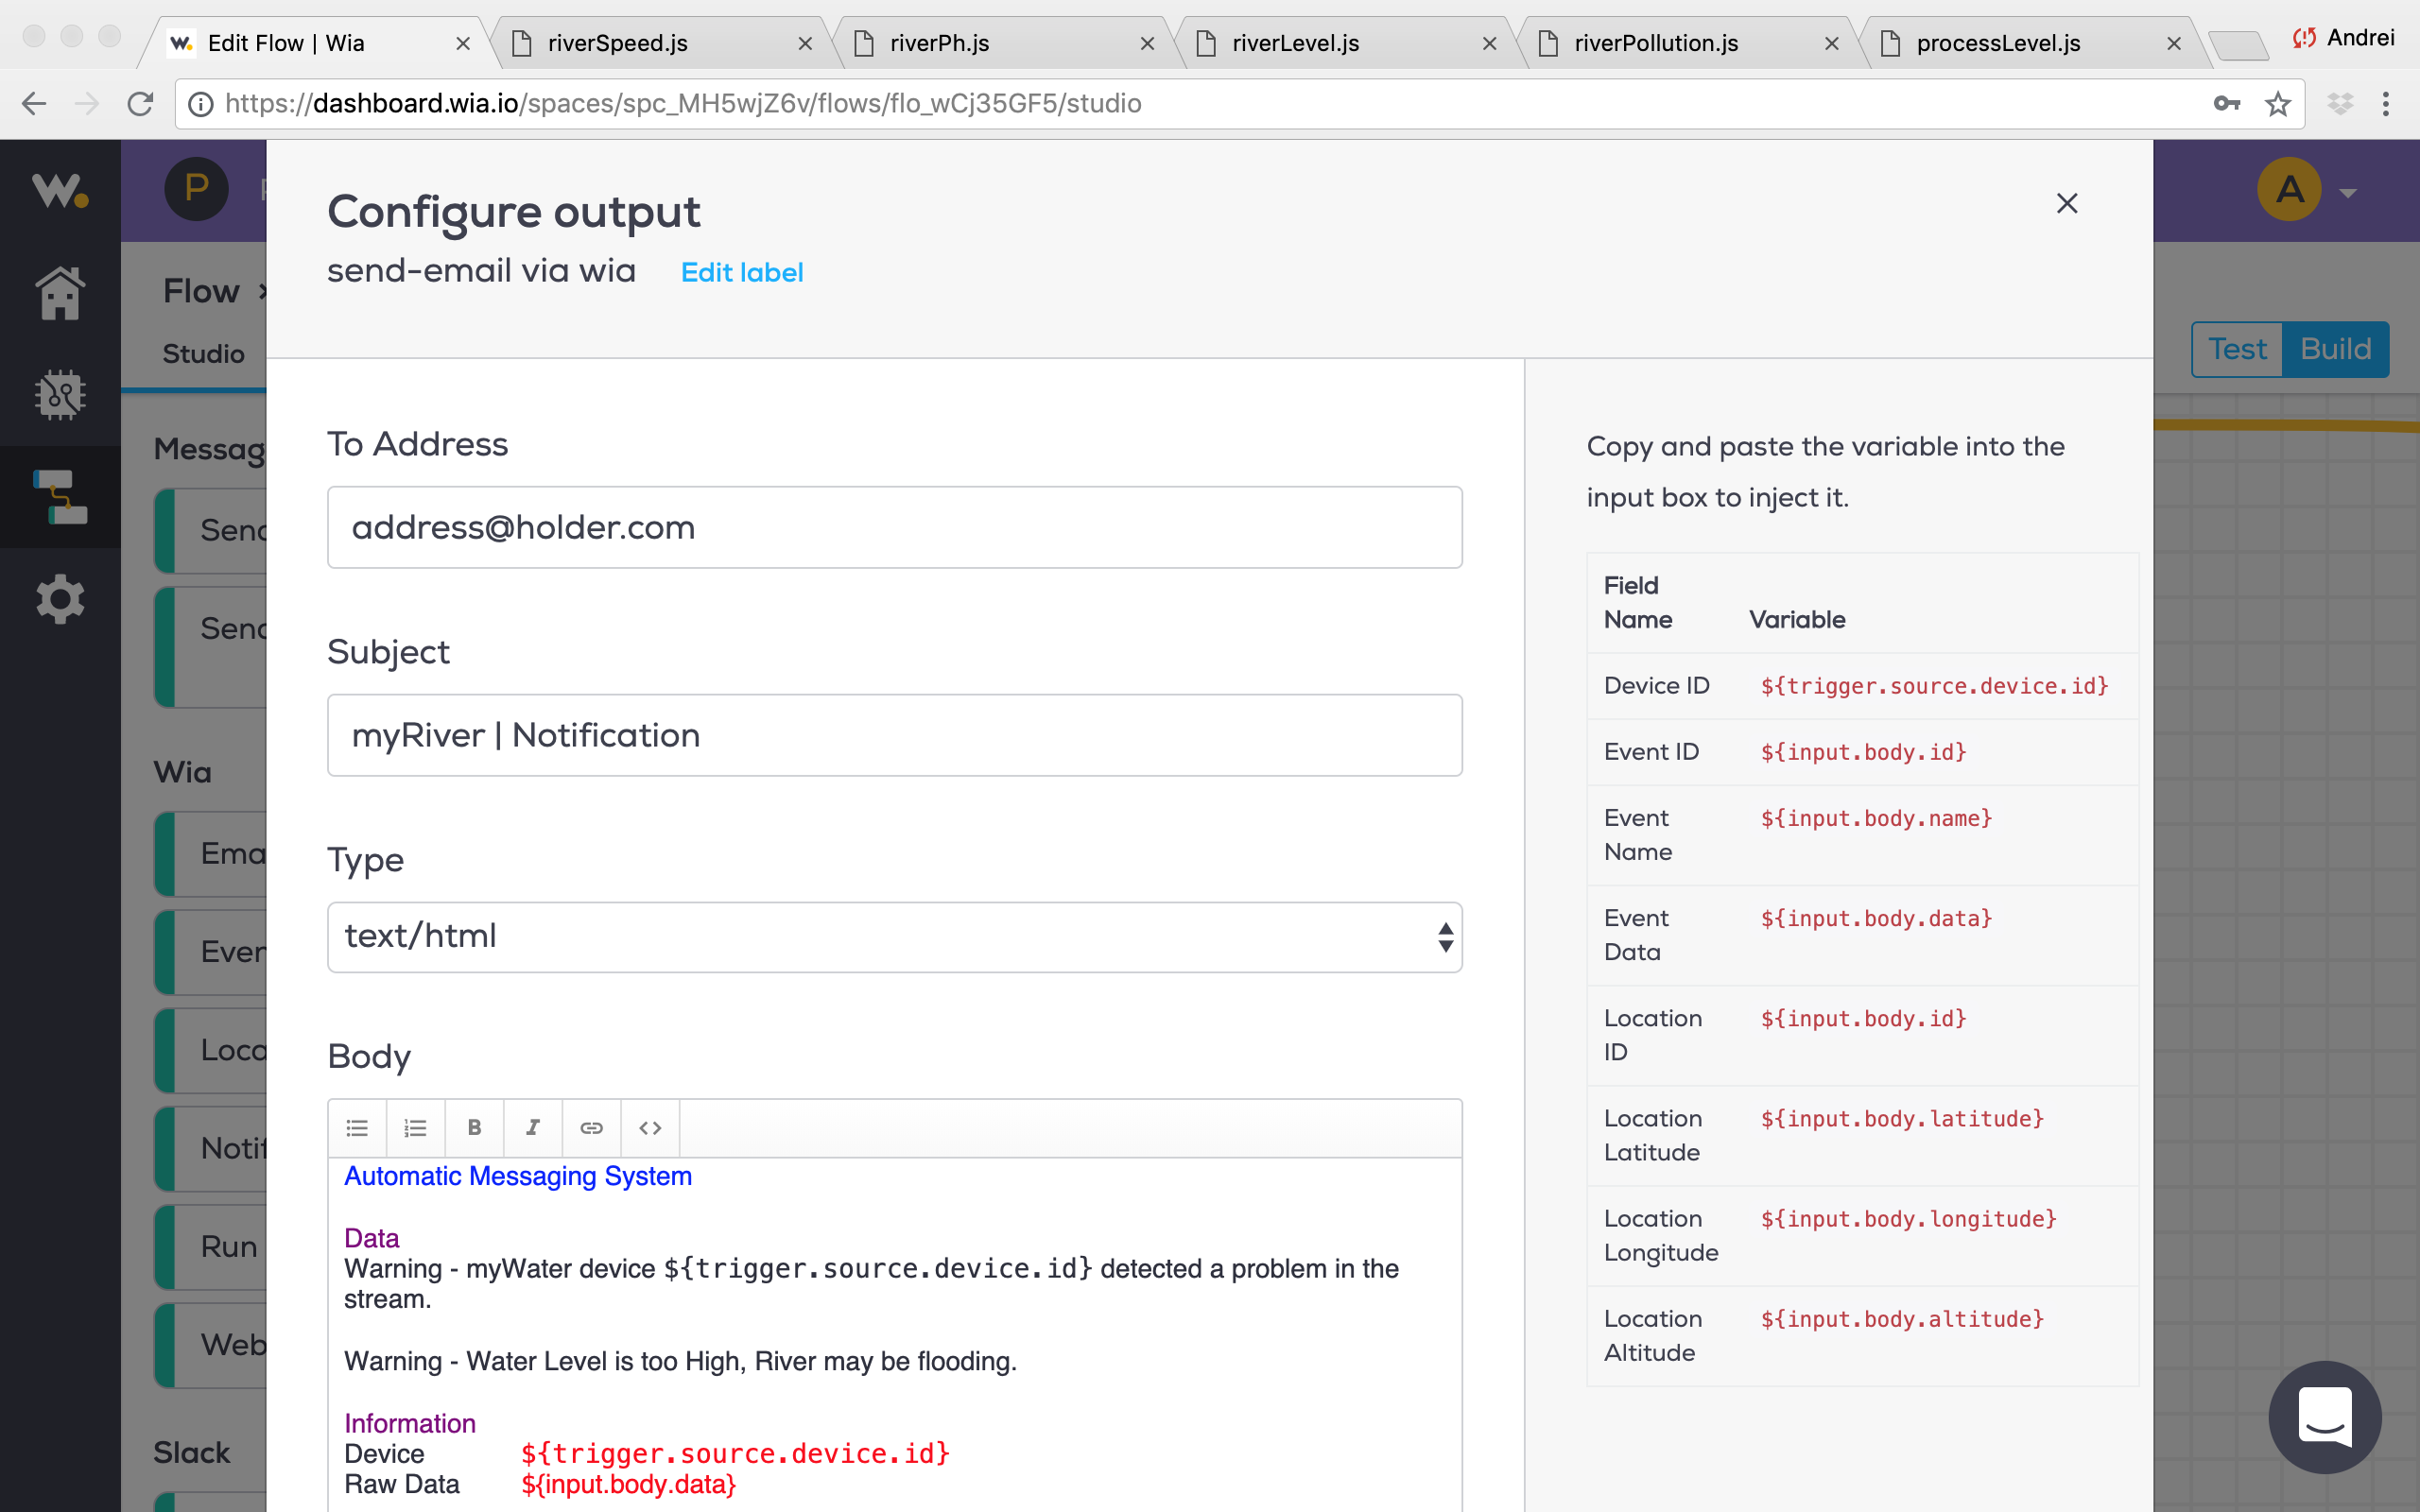The height and width of the screenshot is (1512, 2420).
Task: Open Chrome's three-dot menu
Action: (x=2385, y=104)
